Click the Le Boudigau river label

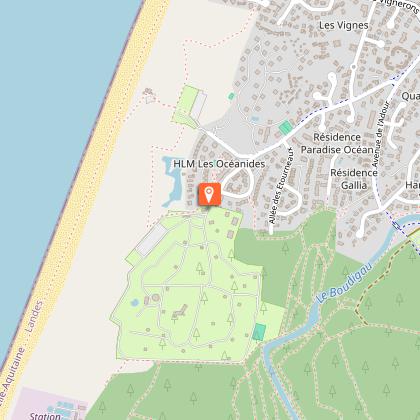tap(340, 287)
